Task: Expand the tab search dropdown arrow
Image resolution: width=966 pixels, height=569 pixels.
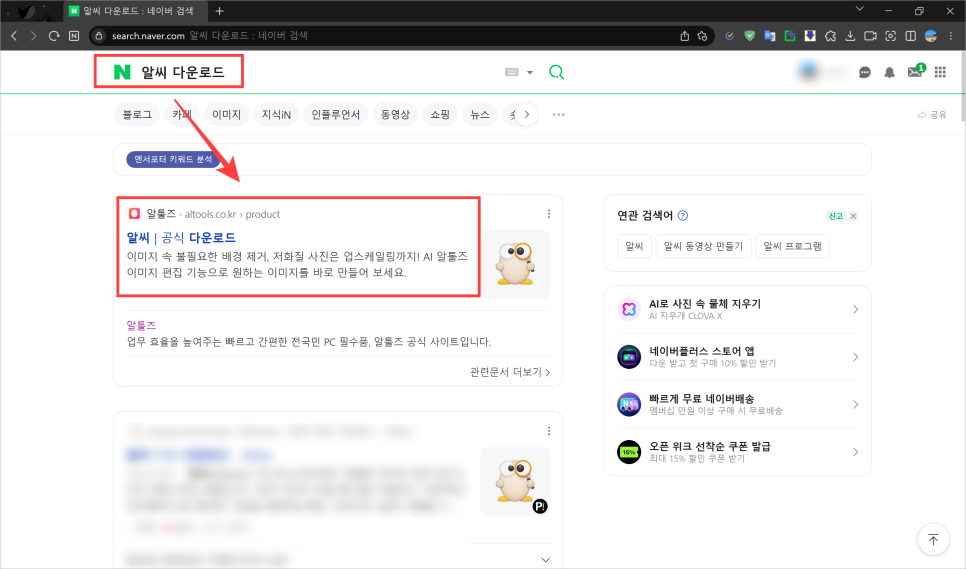Action: click(859, 9)
